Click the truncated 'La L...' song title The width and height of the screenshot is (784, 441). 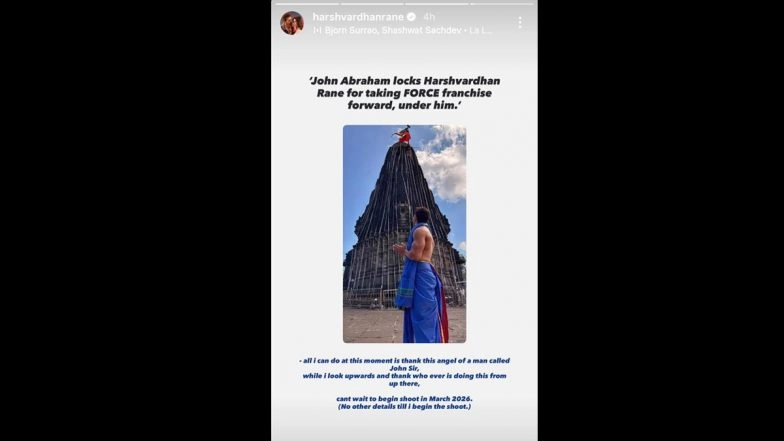point(481,30)
